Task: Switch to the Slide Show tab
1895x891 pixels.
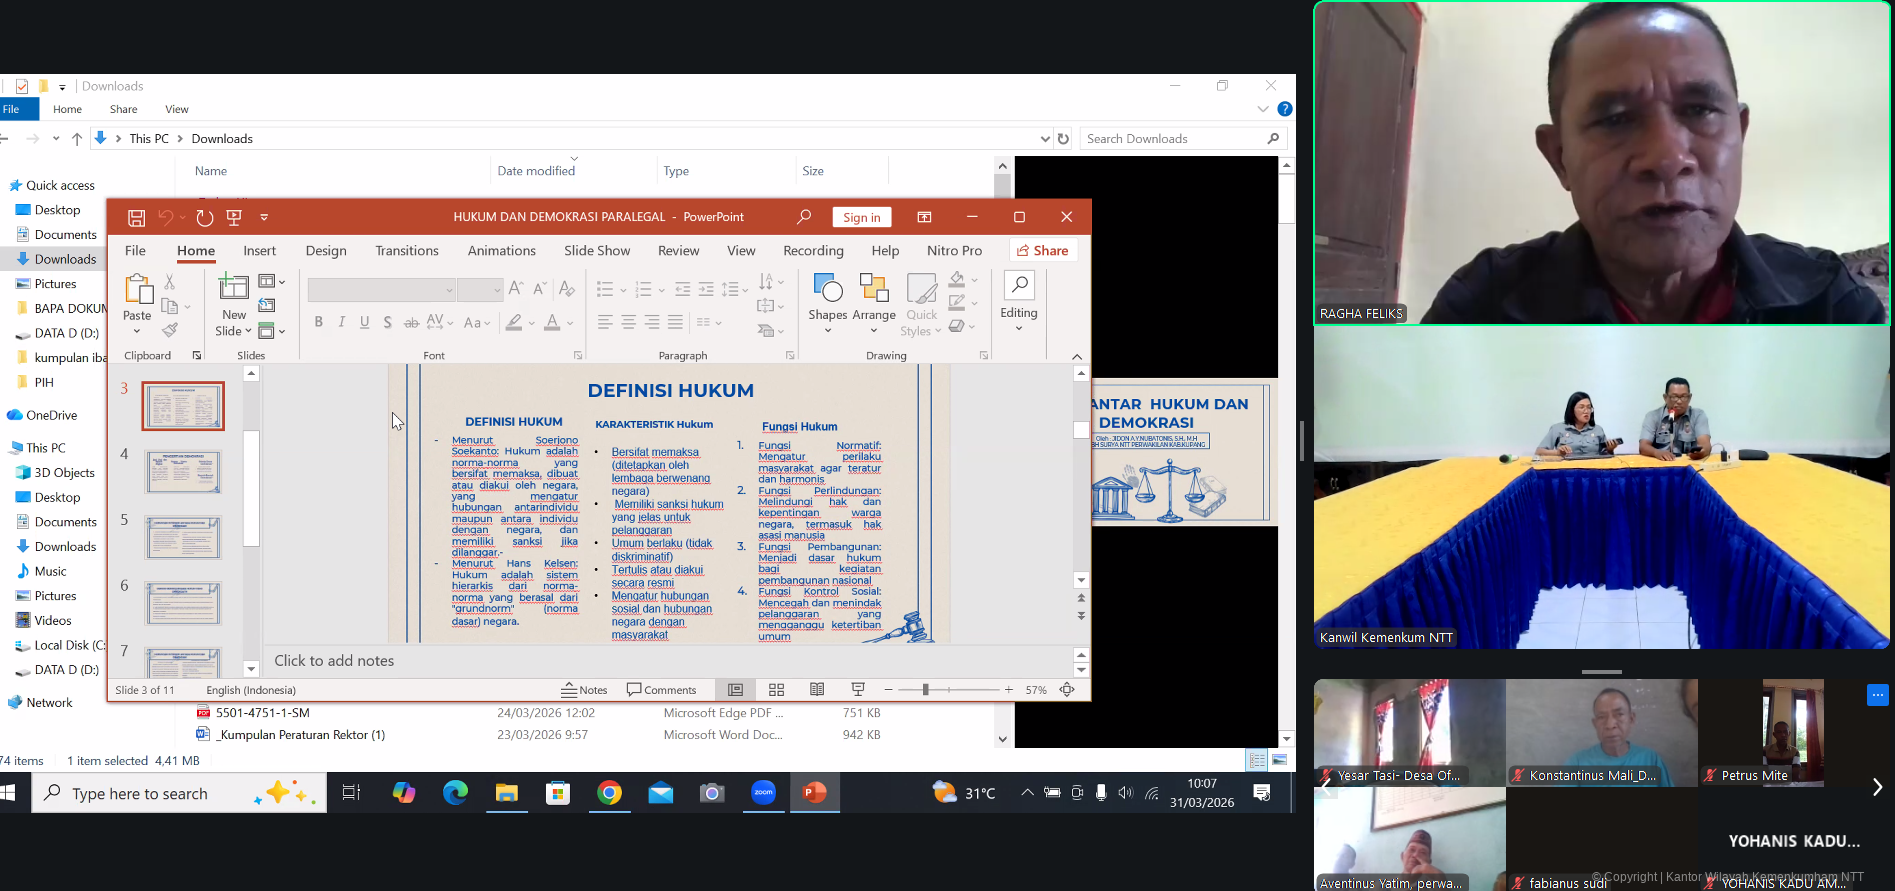Action: point(597,251)
